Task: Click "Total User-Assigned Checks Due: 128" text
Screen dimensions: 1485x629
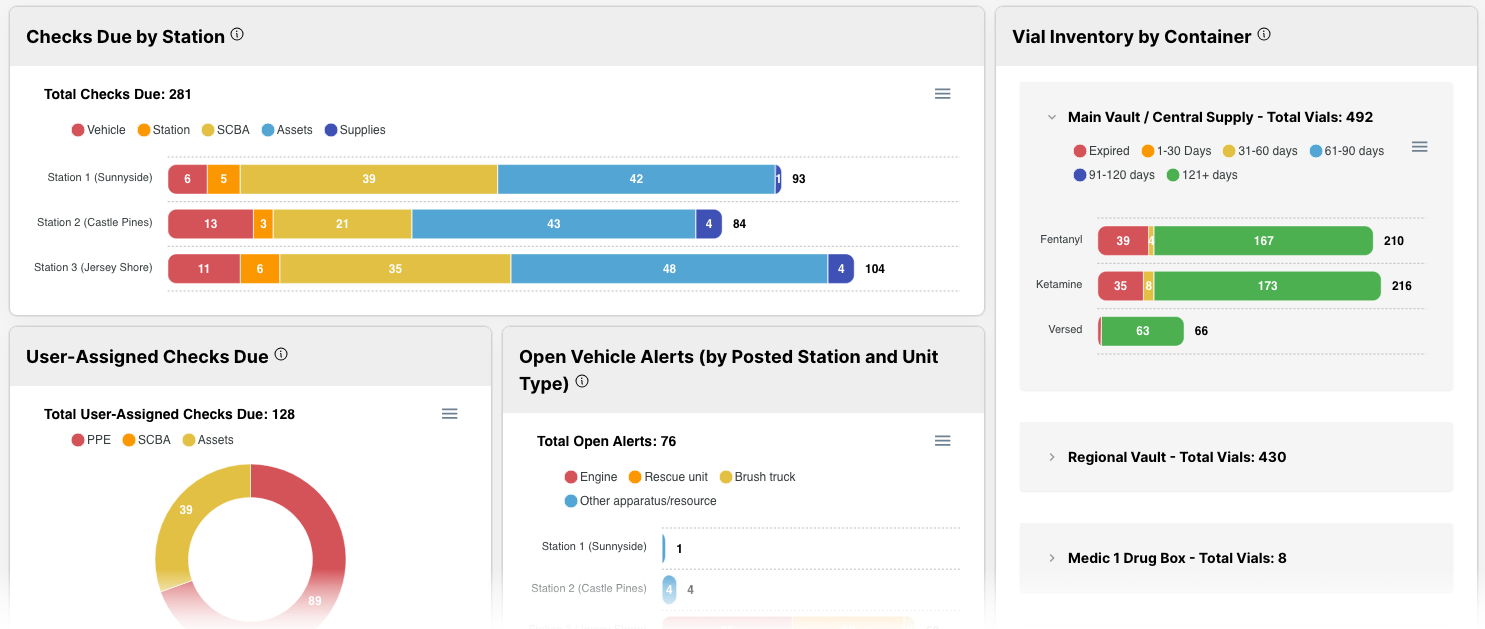Action: click(x=169, y=414)
